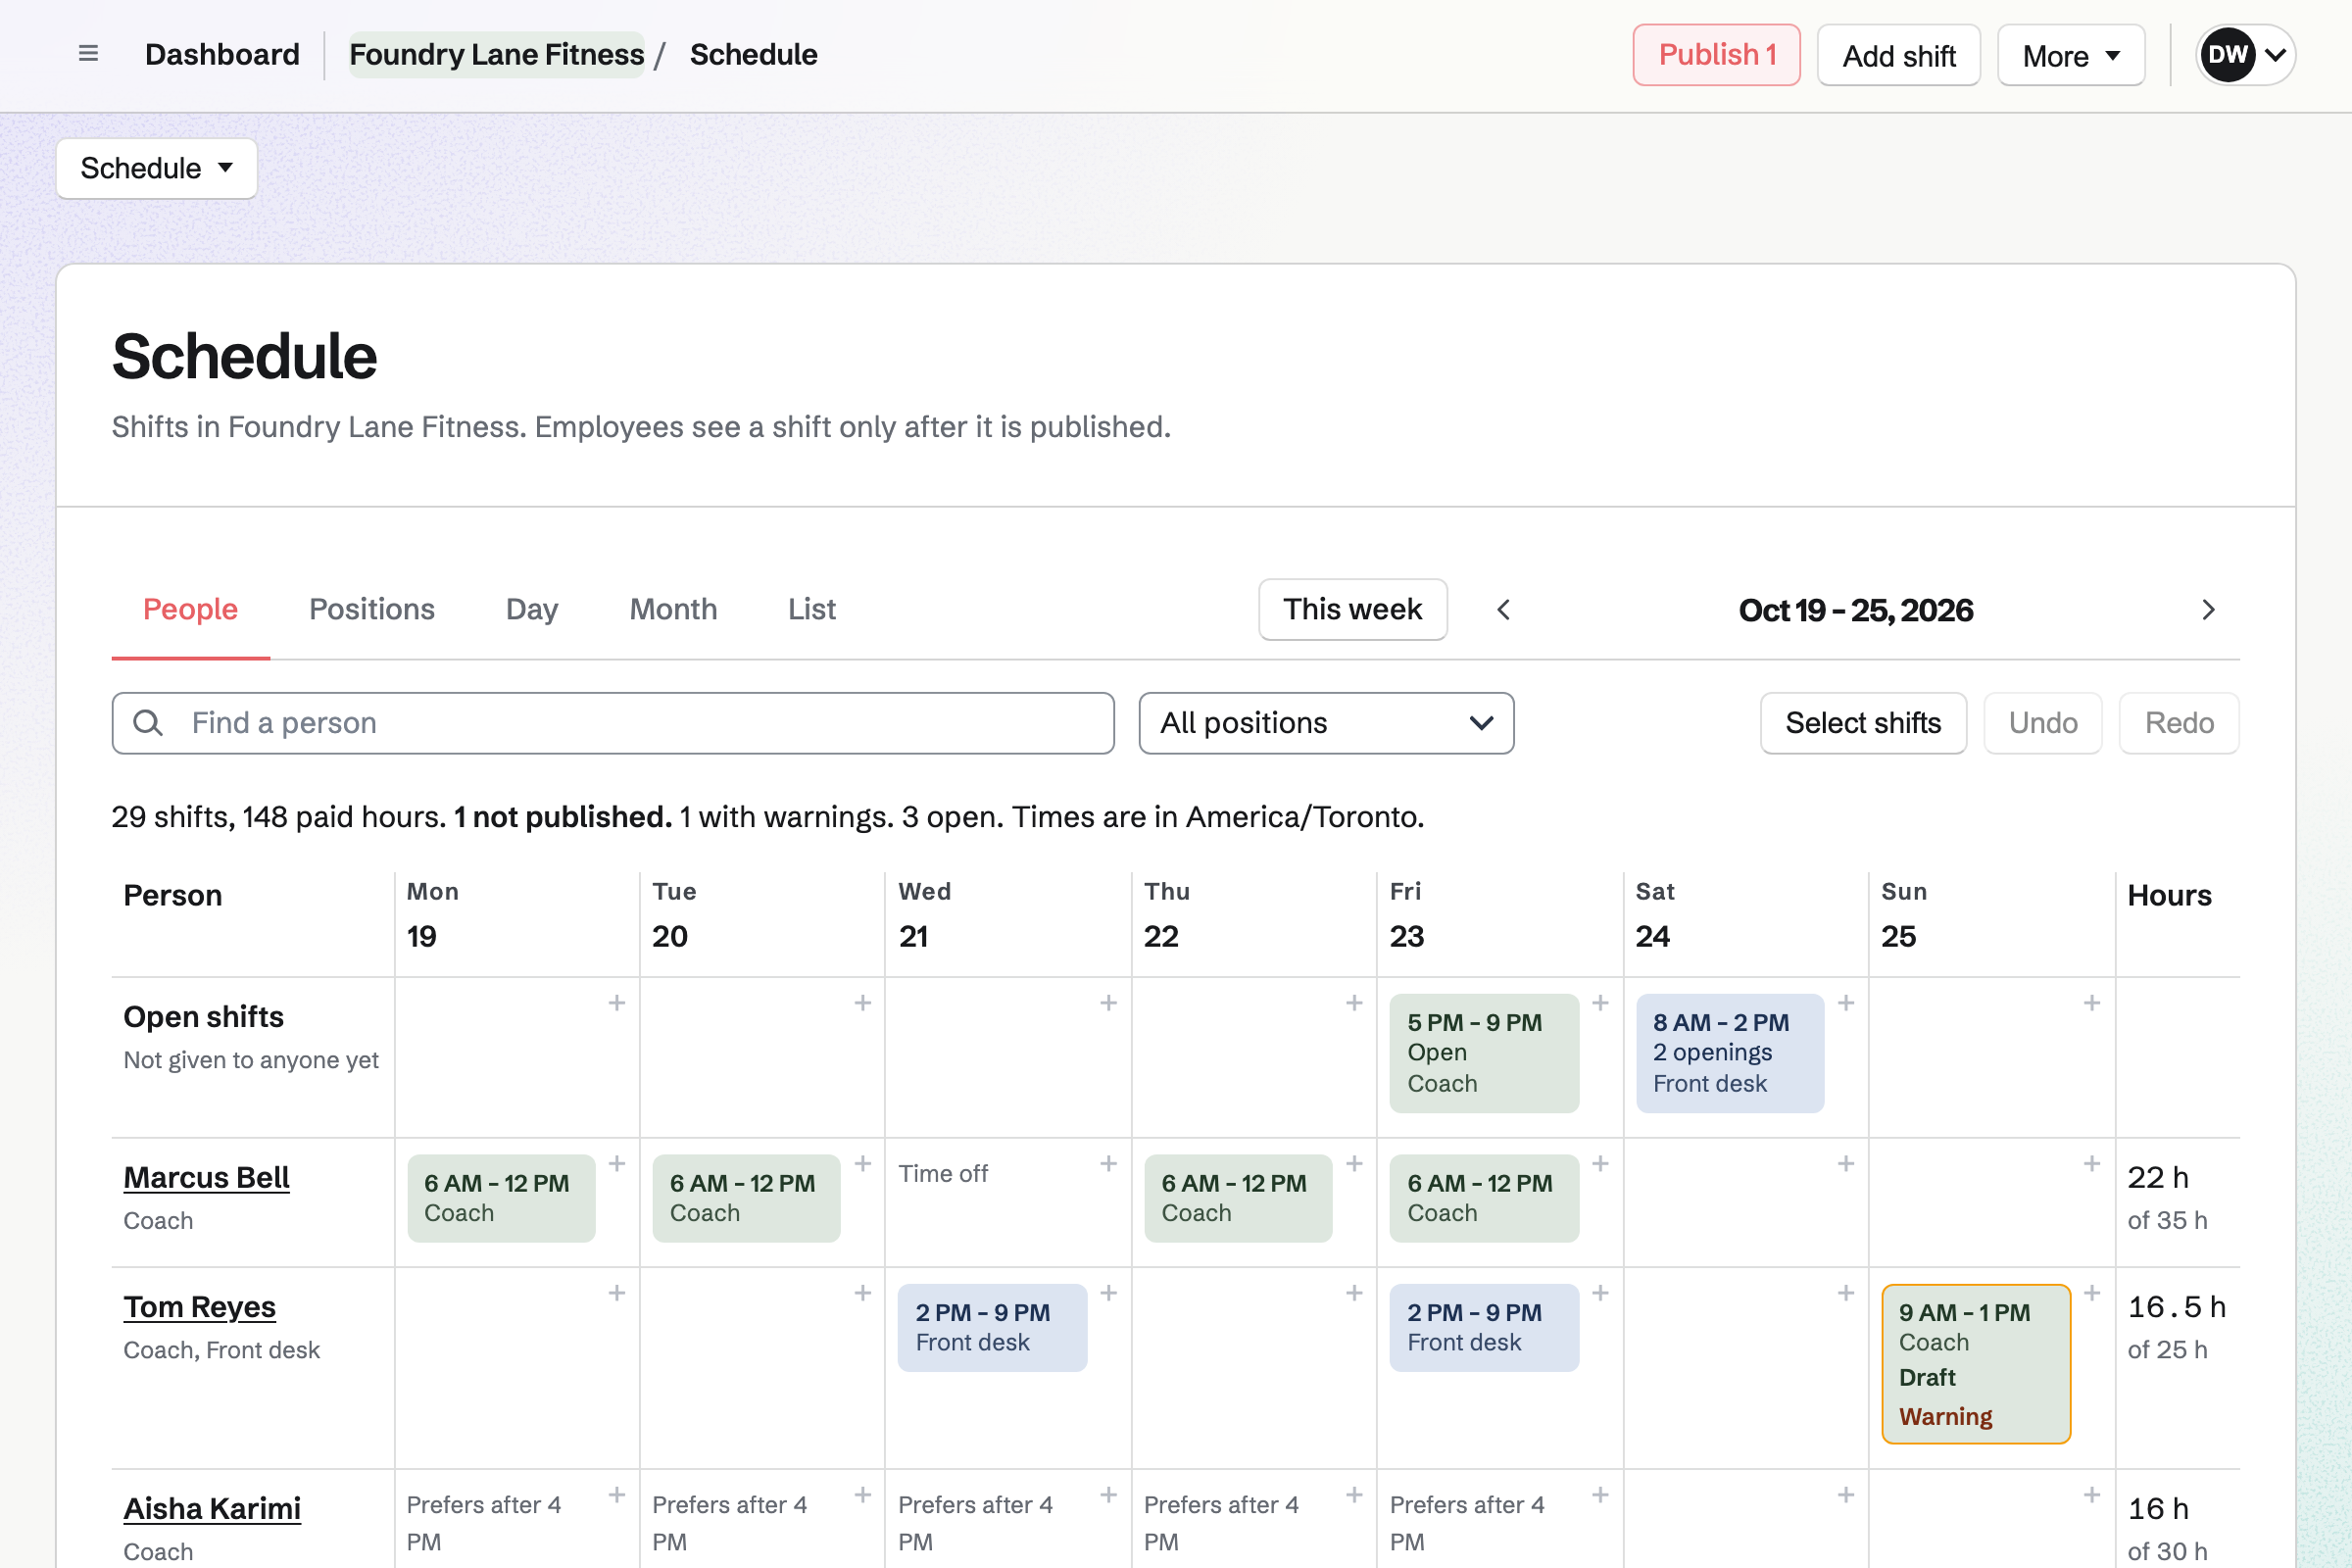
Task: Click the Add shift button
Action: (x=1899, y=55)
